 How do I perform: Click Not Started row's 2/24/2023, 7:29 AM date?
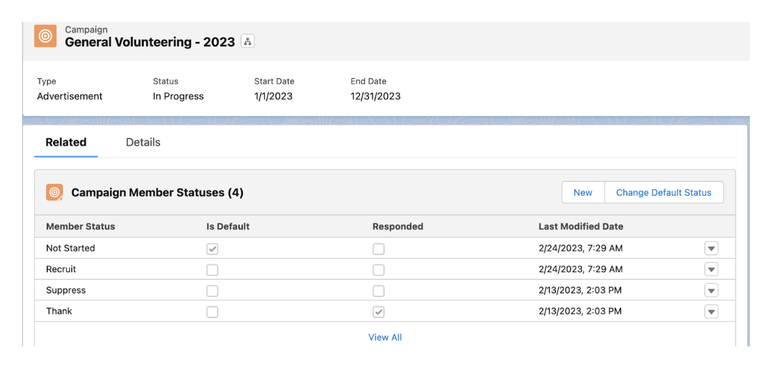pyautogui.click(x=580, y=248)
